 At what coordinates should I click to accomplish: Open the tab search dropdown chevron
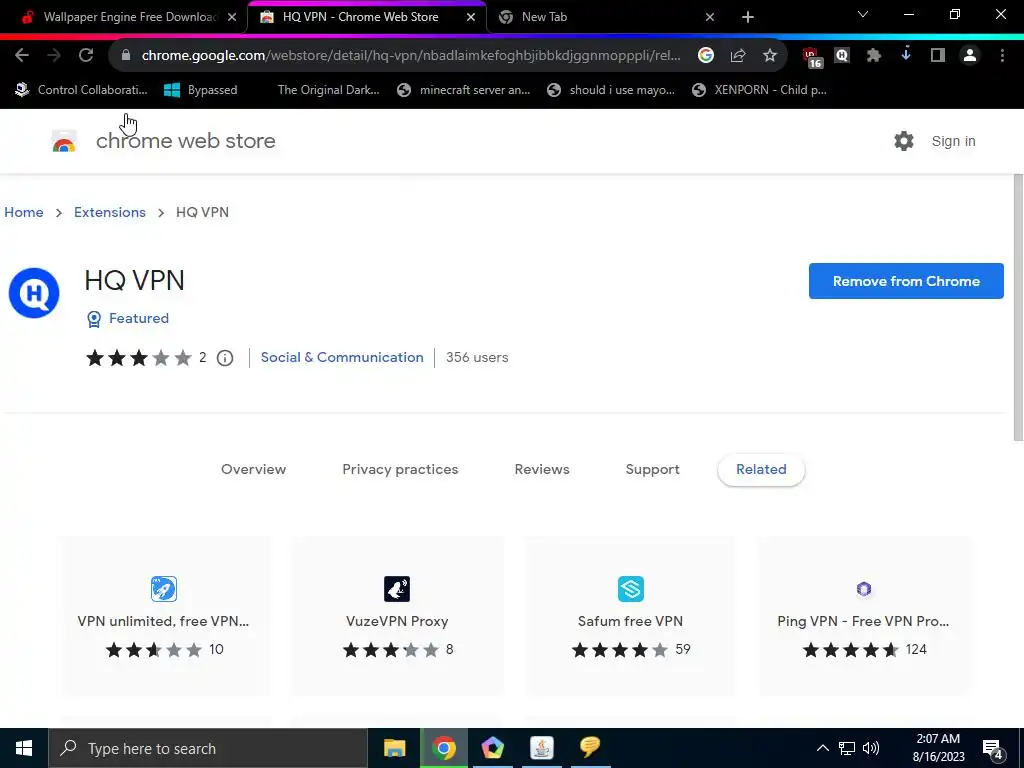click(x=863, y=14)
